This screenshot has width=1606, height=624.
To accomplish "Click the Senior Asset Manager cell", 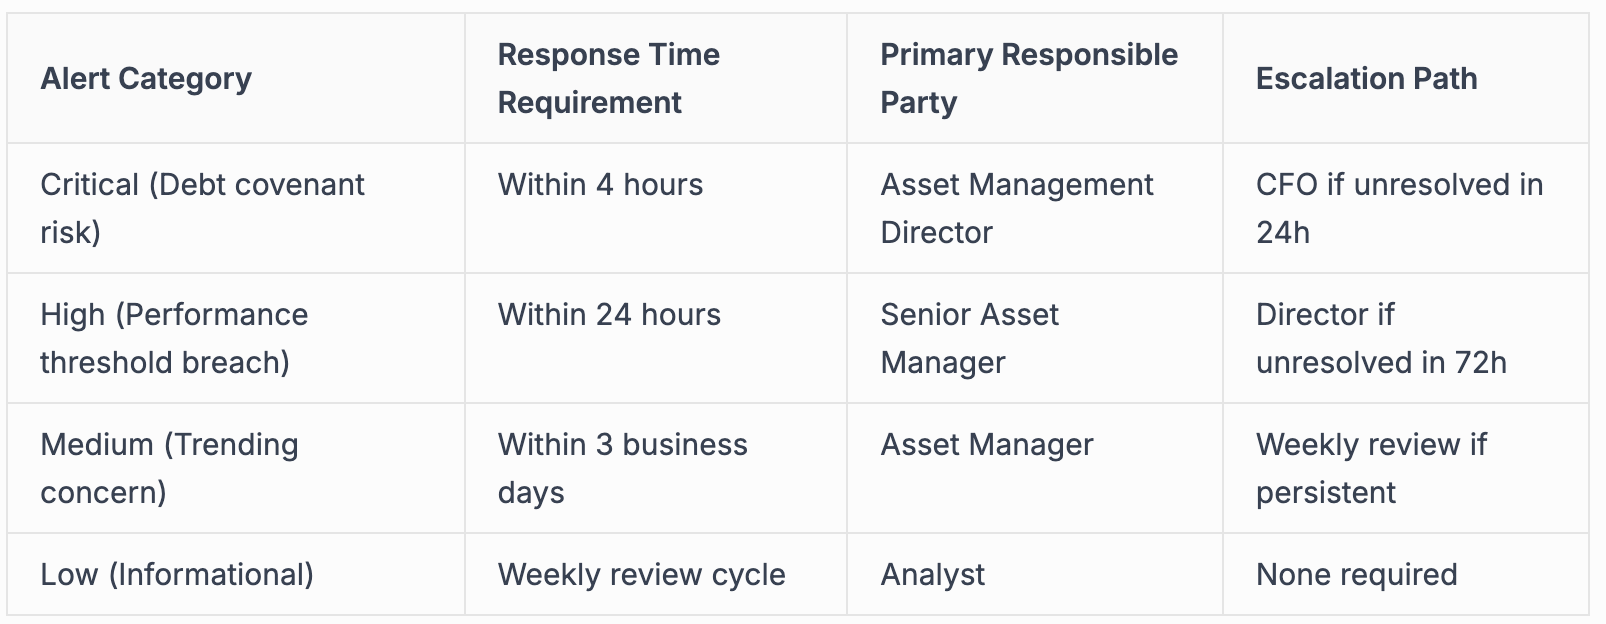I will (969, 338).
